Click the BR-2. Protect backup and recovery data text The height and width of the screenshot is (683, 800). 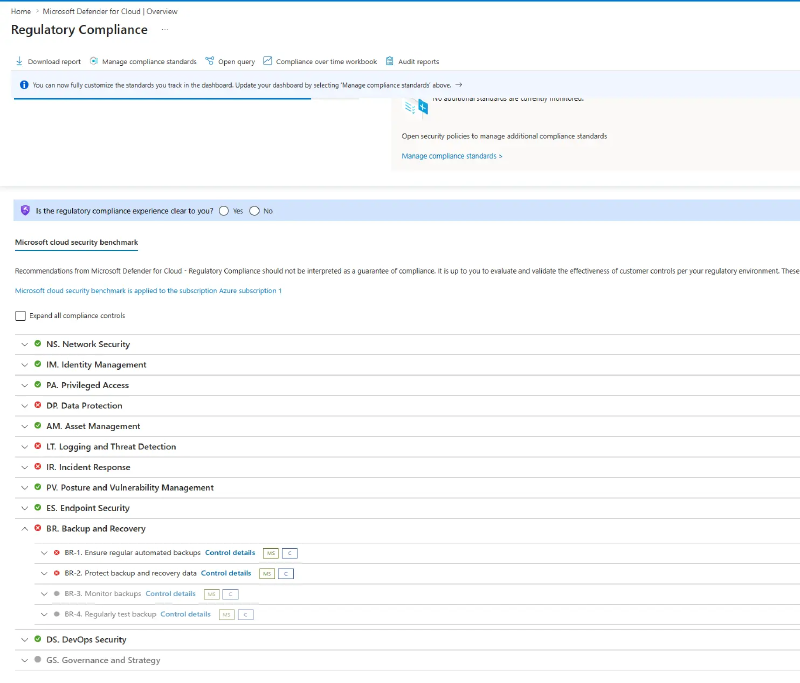click(131, 573)
